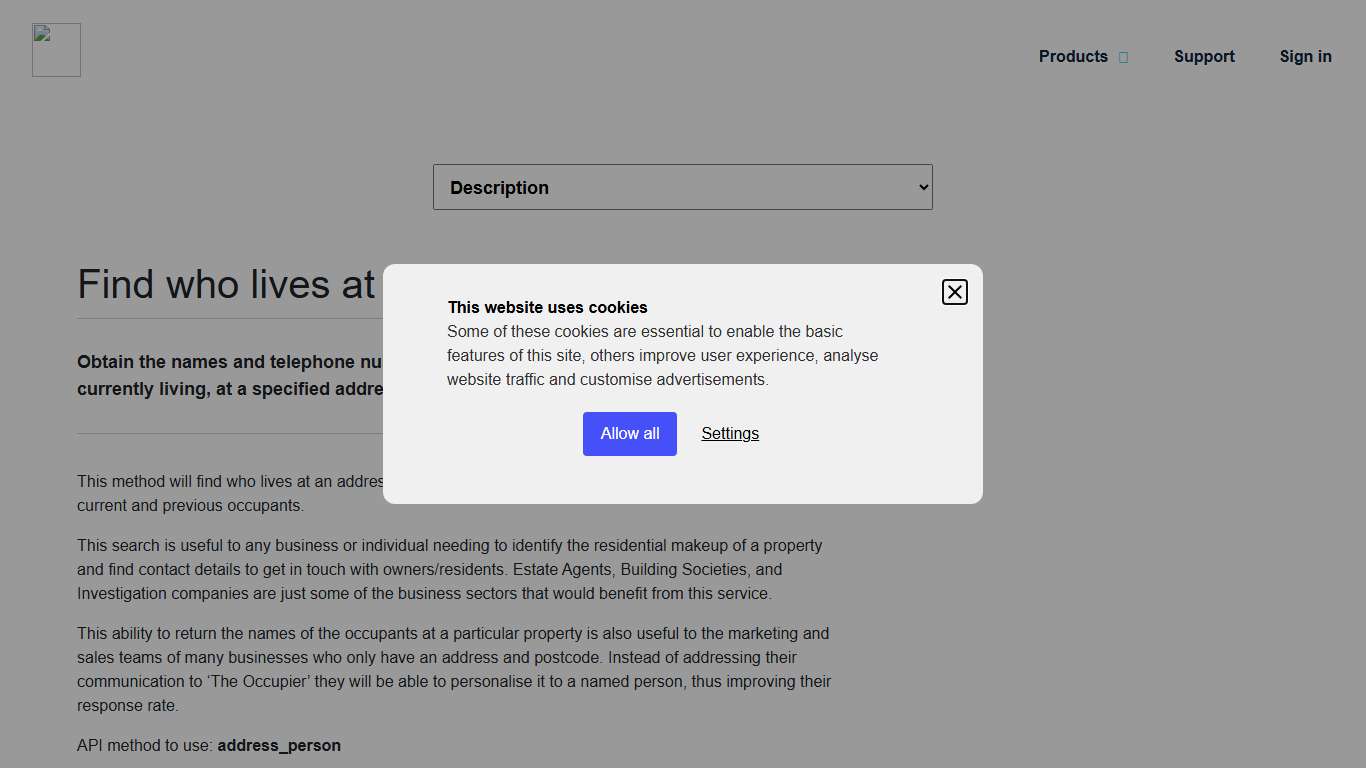Click the website logo in top left
The width and height of the screenshot is (1366, 768).
tap(55, 49)
